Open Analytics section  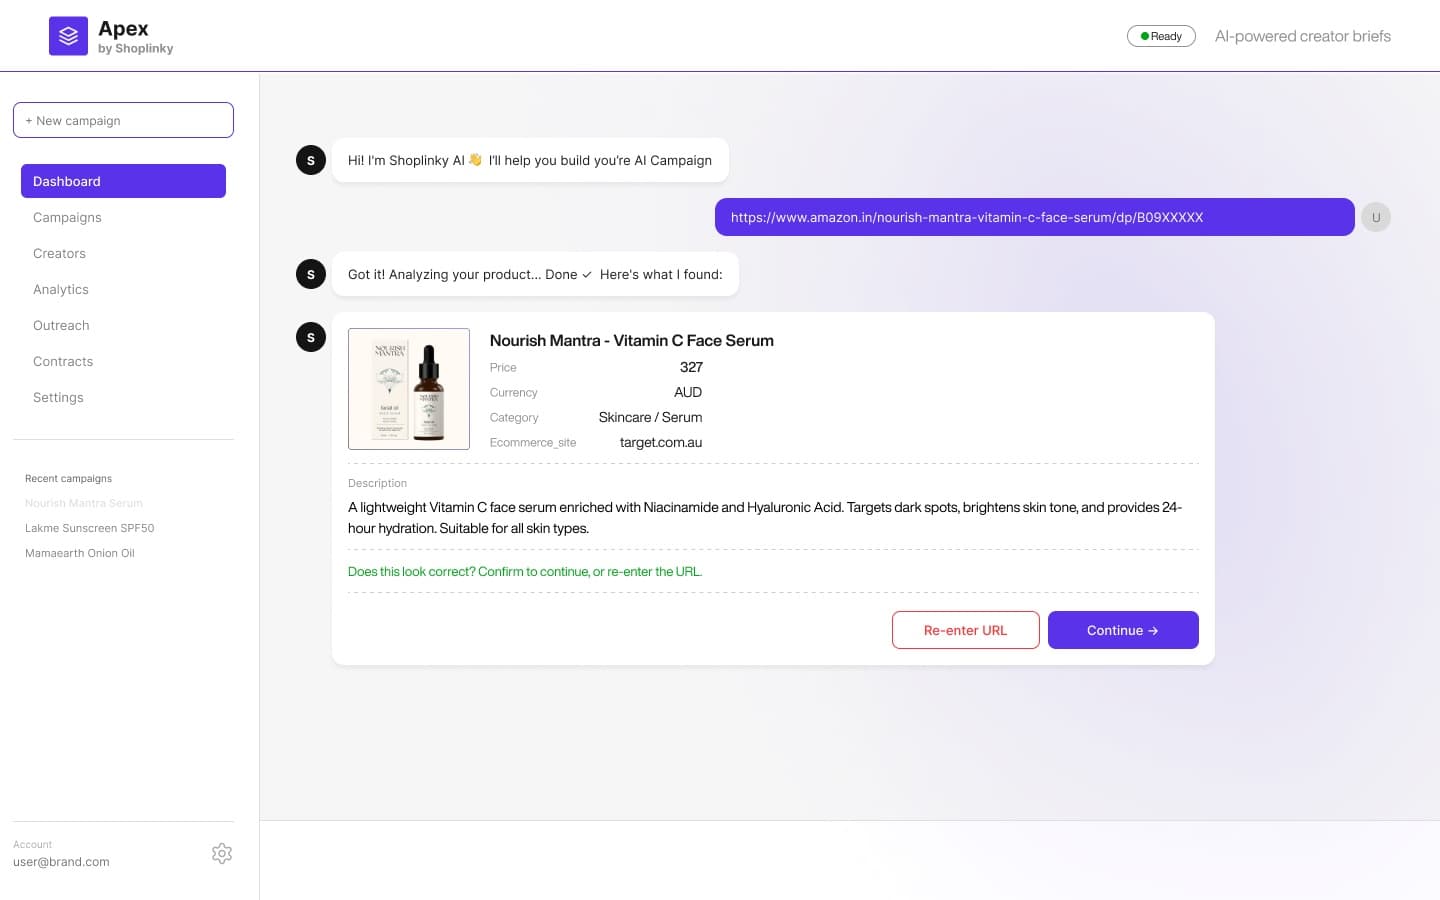coord(61,289)
